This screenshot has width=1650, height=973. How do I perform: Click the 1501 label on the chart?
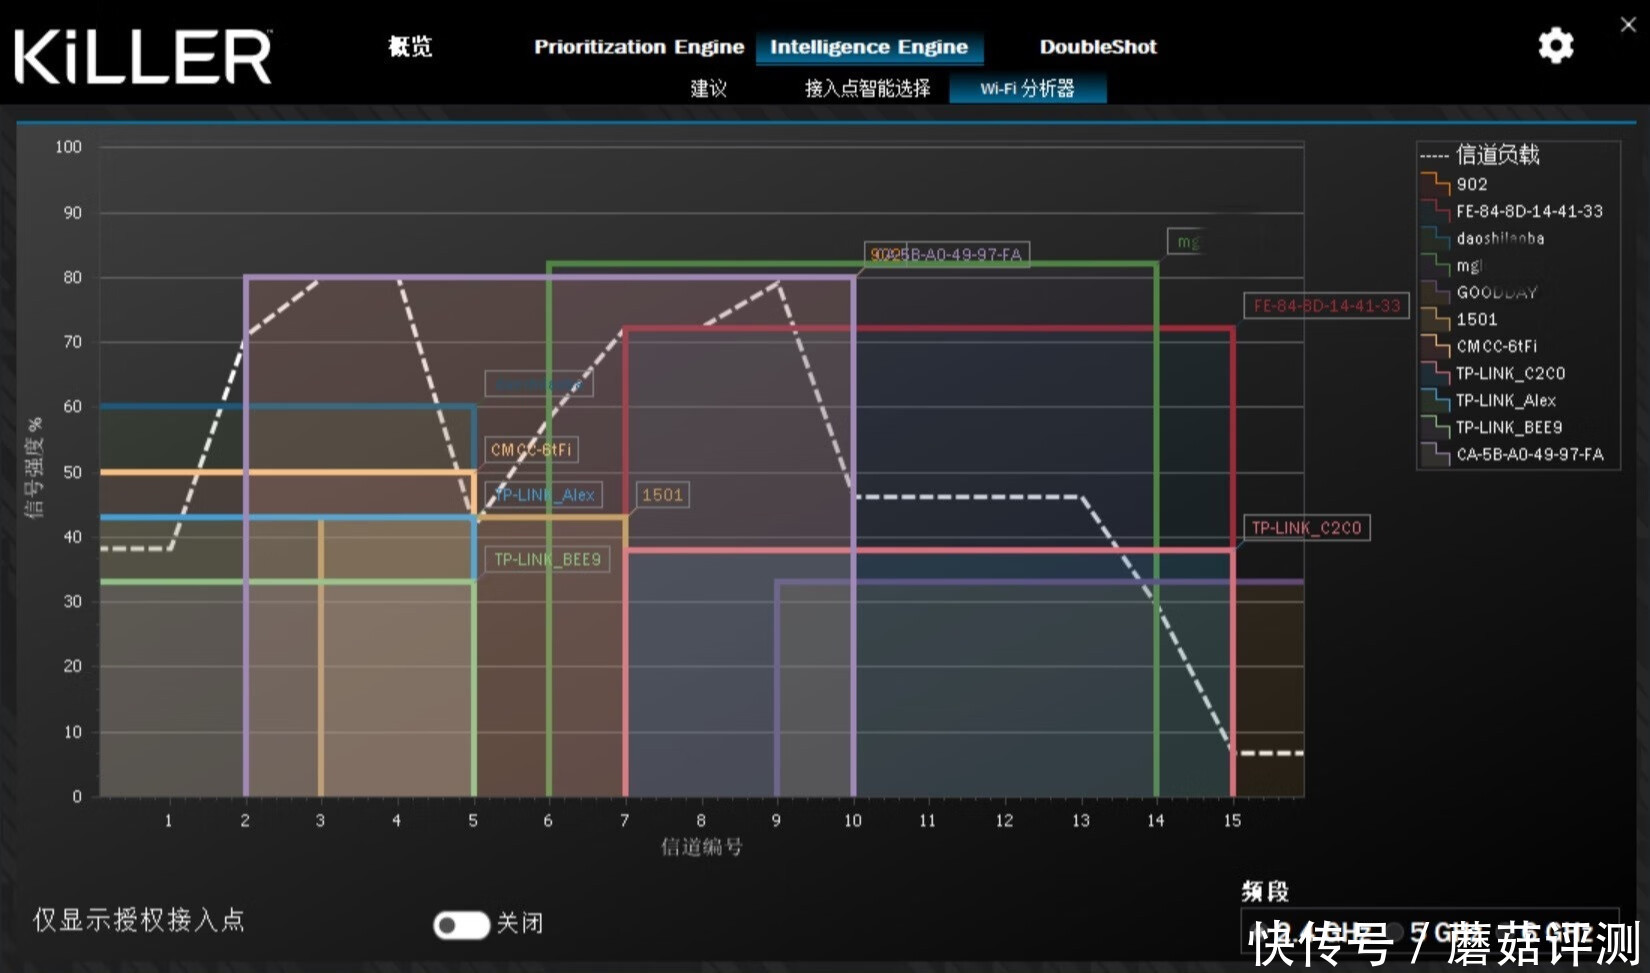pyautogui.click(x=662, y=494)
